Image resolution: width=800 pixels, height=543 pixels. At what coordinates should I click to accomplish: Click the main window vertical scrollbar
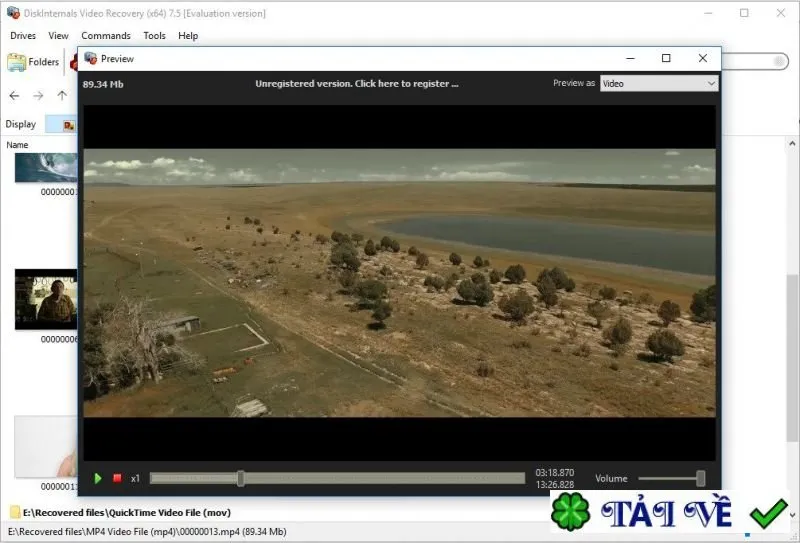[x=792, y=357]
